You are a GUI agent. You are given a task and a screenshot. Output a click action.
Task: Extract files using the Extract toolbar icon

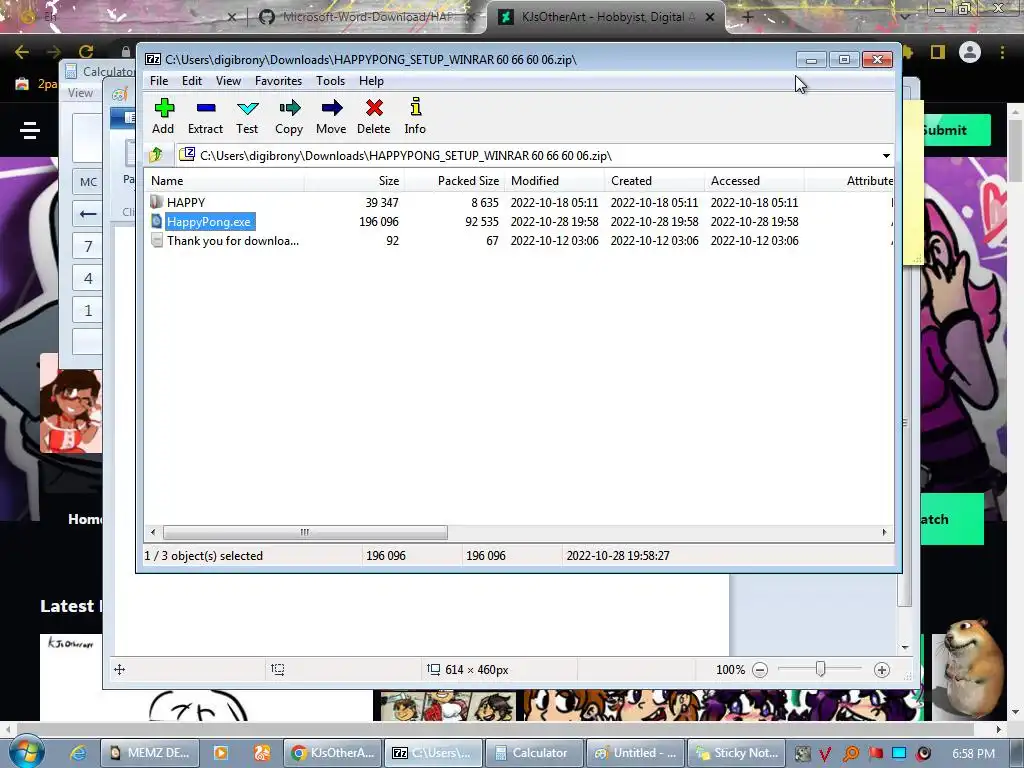(205, 117)
